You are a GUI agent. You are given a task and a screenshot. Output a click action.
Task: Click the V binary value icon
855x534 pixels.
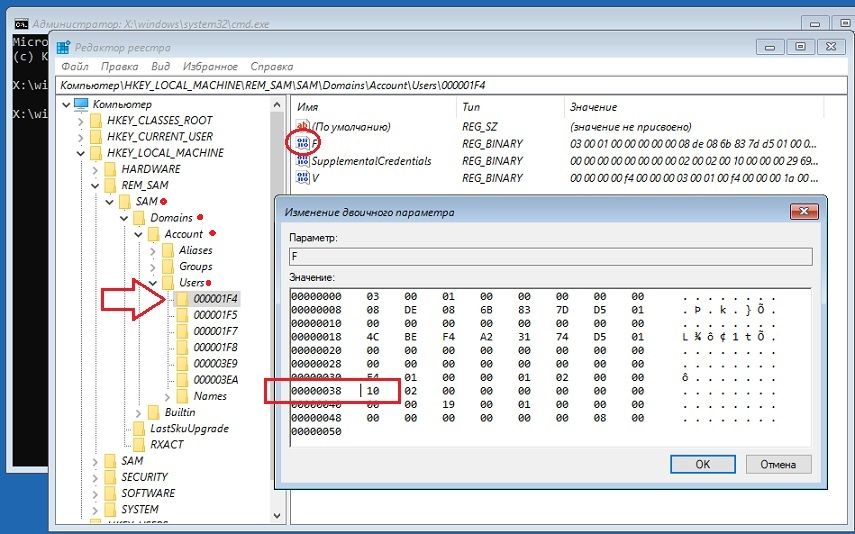(x=302, y=178)
